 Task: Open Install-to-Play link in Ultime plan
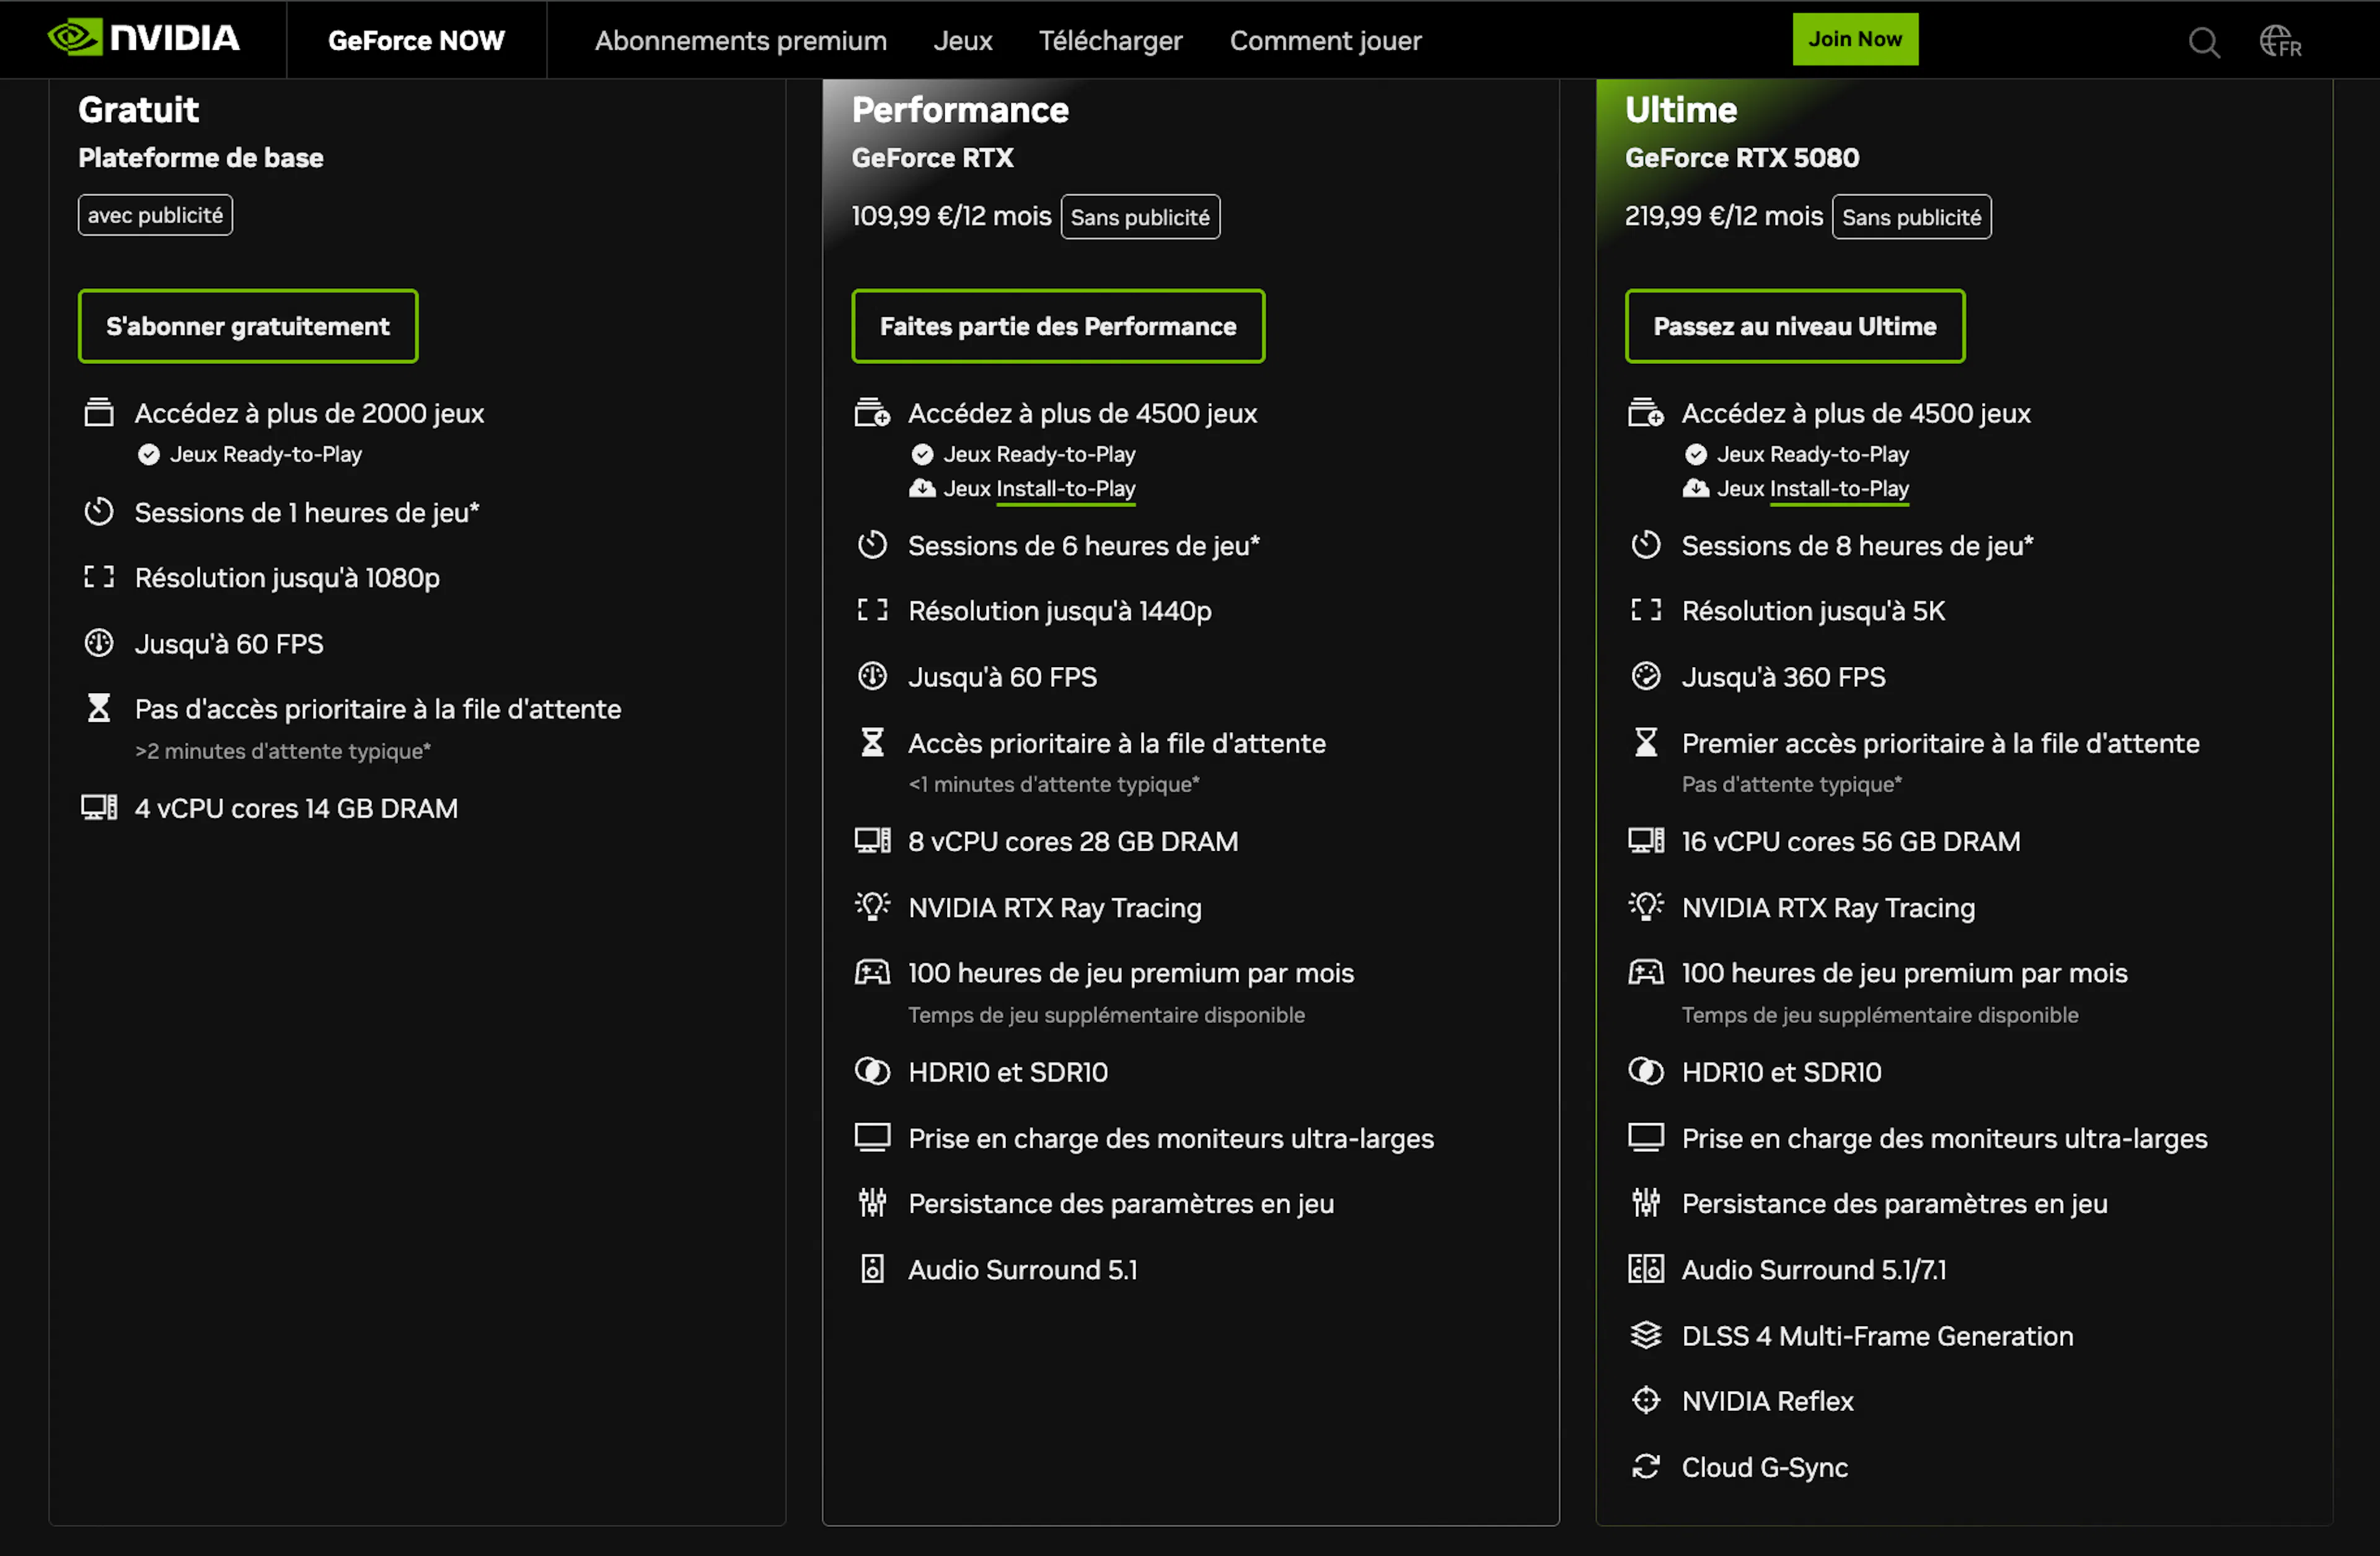tap(1839, 489)
